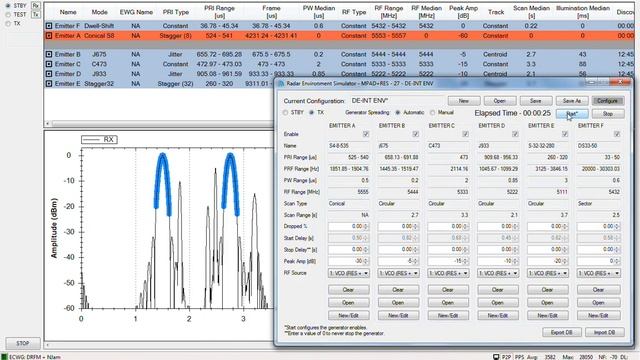Open a file for Emitter E
Screen dimensions: 640x360
[548, 303]
